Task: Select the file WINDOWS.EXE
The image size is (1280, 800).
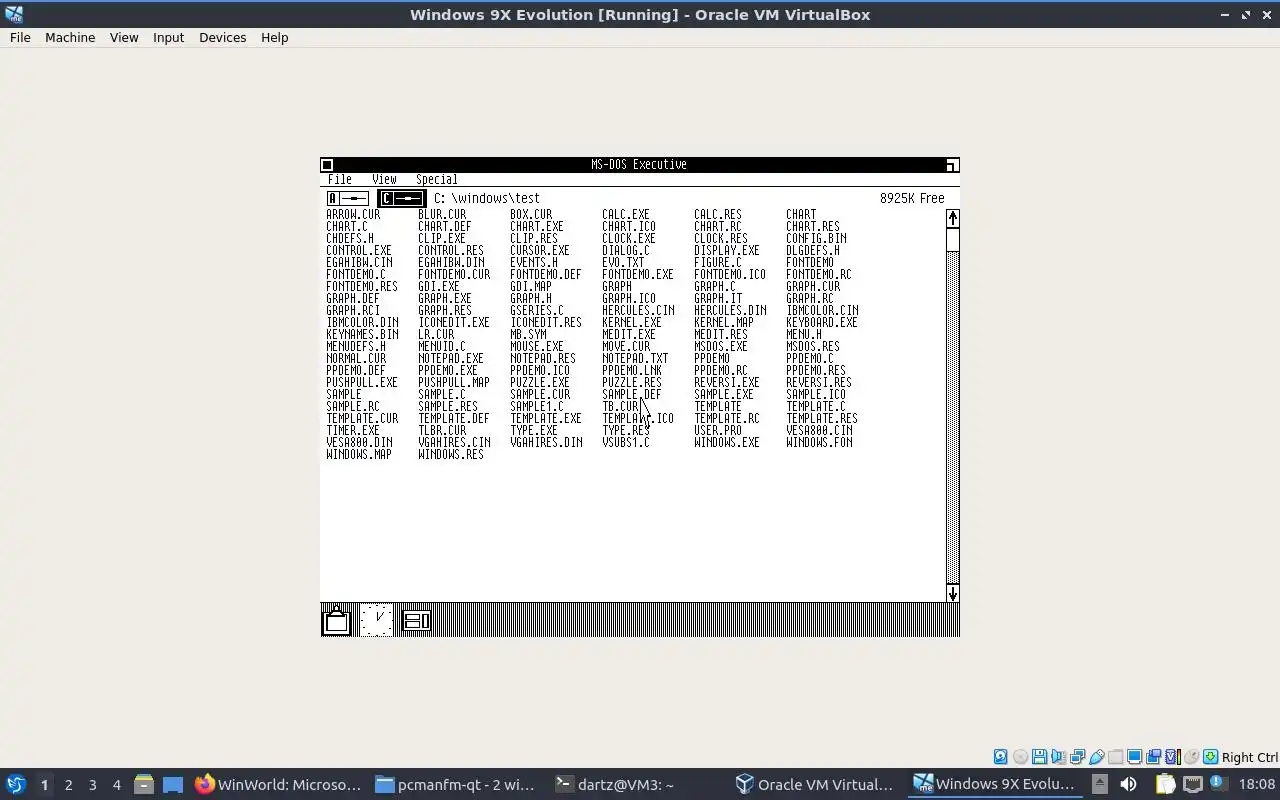Action: [x=727, y=442]
